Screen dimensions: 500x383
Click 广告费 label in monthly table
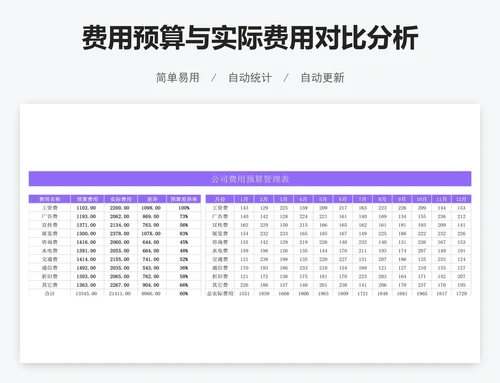(220, 216)
